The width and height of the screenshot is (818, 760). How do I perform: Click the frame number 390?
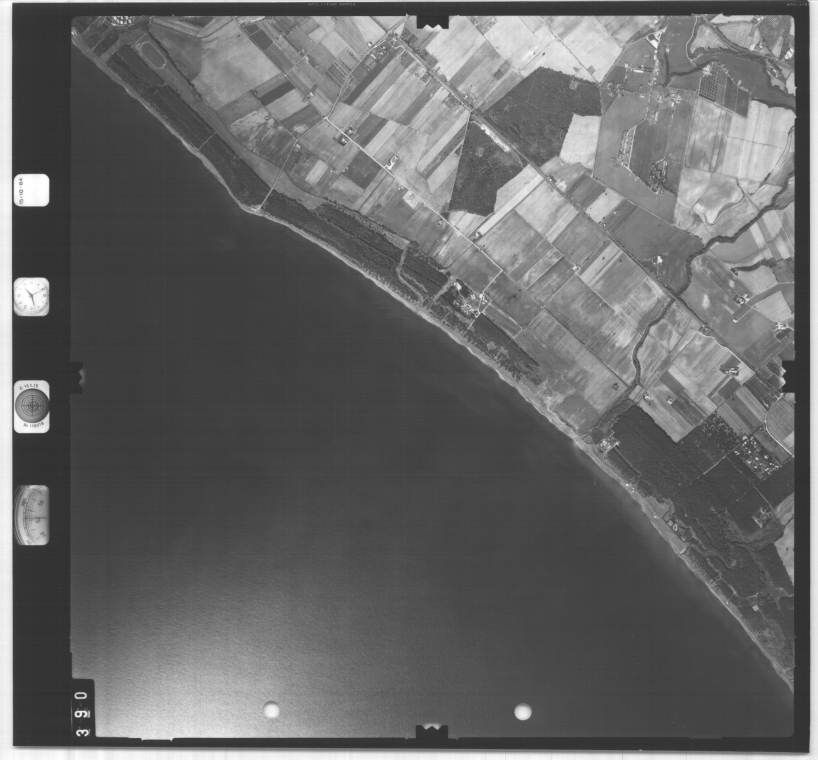coord(82,710)
